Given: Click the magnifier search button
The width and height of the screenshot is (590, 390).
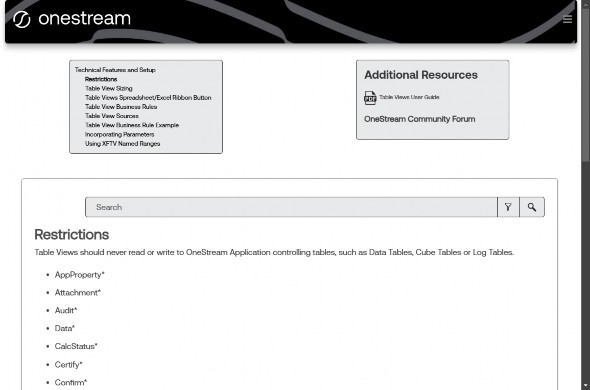Looking at the screenshot, I should [532, 207].
